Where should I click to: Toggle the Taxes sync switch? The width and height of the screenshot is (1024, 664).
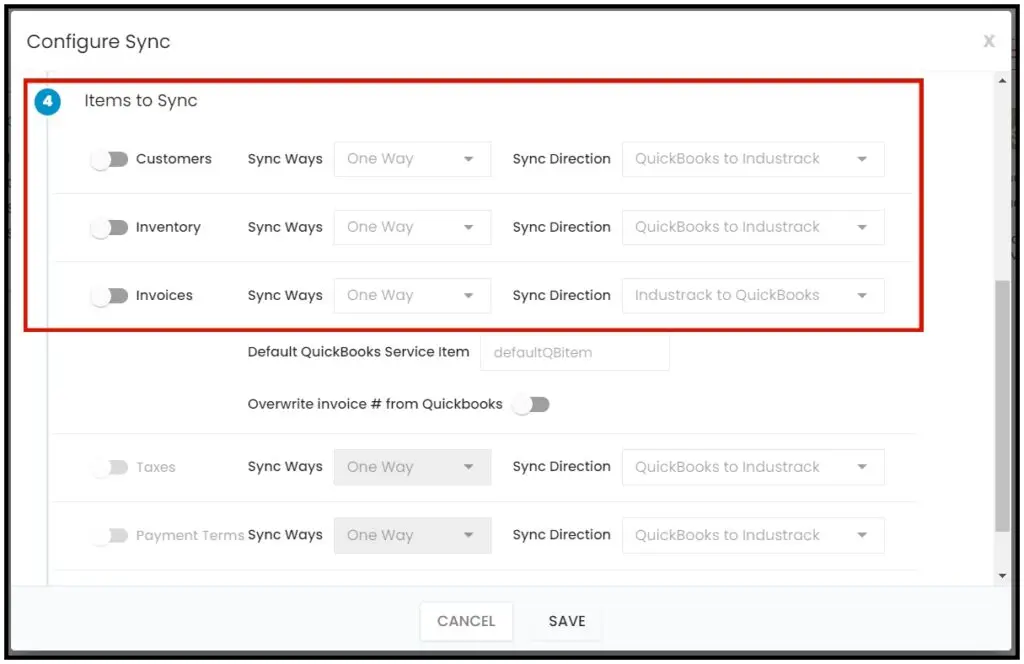tap(109, 467)
